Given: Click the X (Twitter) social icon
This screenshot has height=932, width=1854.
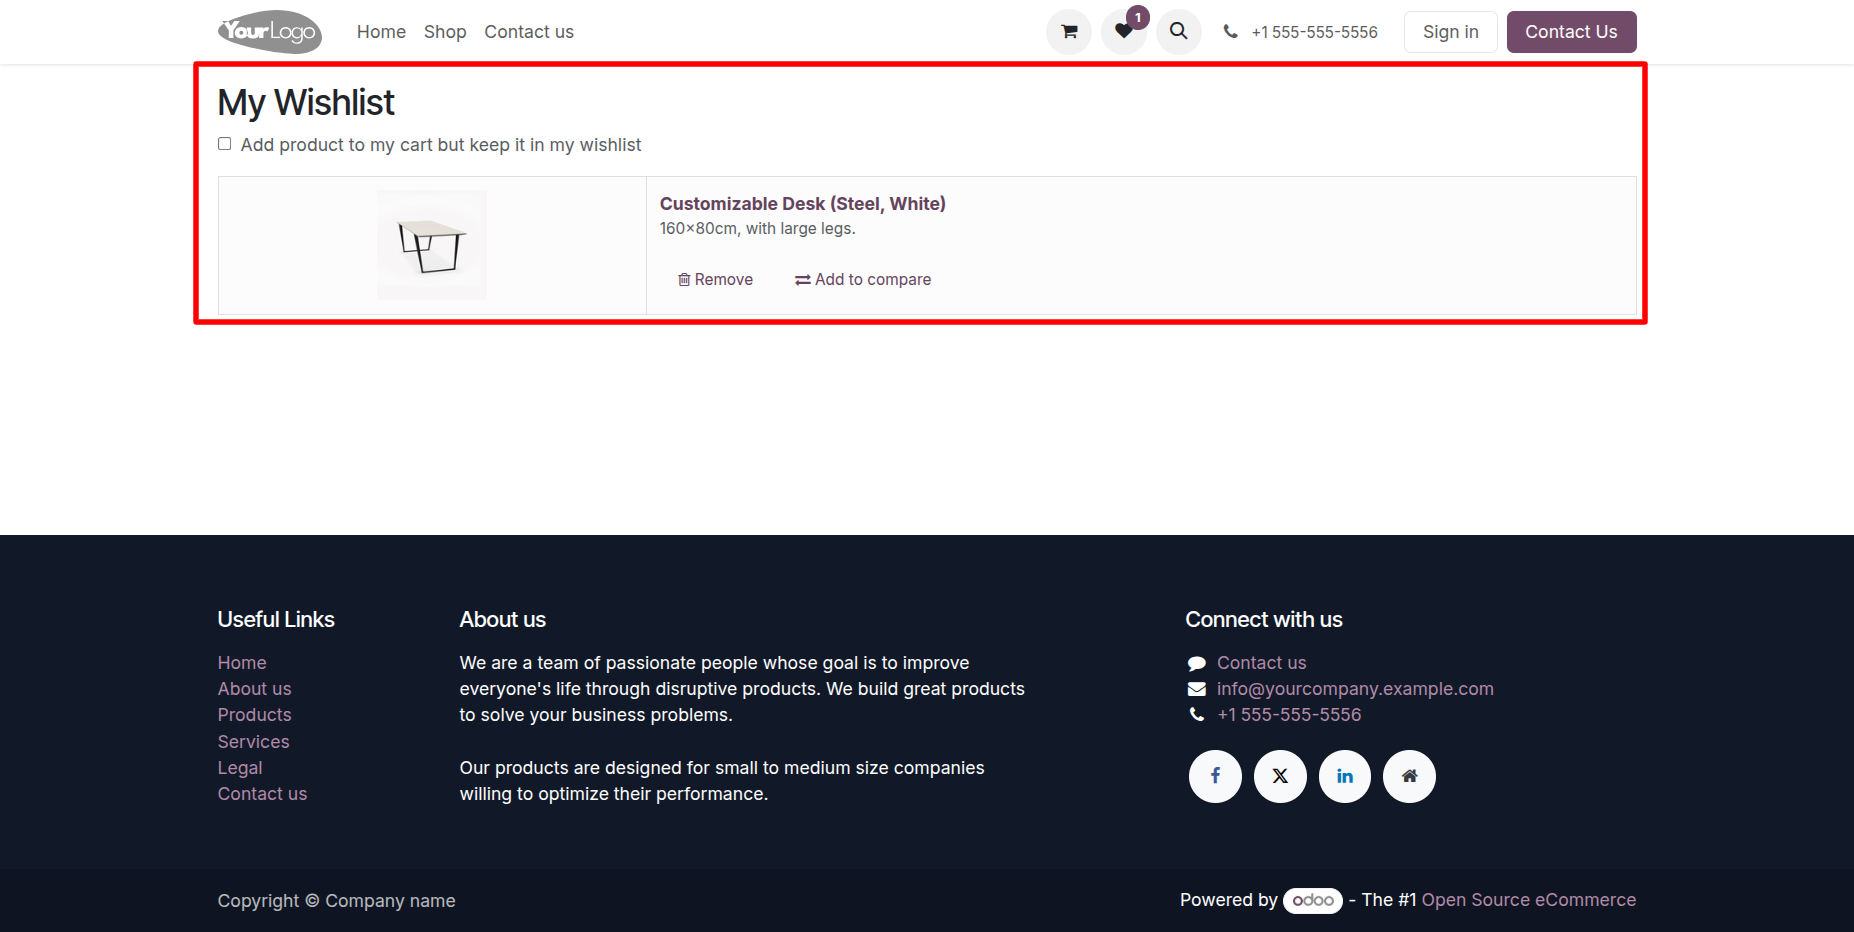Looking at the screenshot, I should click(1280, 776).
